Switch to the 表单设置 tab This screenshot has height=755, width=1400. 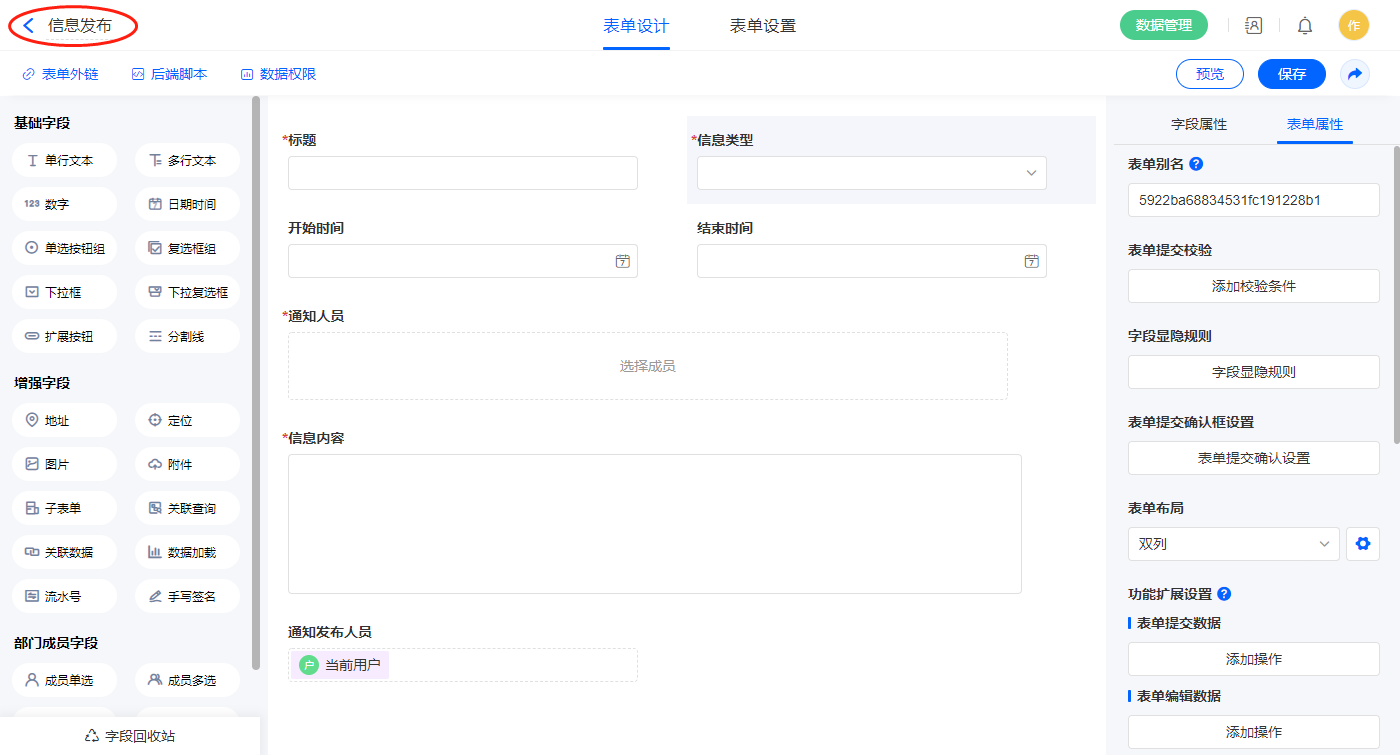coord(762,26)
